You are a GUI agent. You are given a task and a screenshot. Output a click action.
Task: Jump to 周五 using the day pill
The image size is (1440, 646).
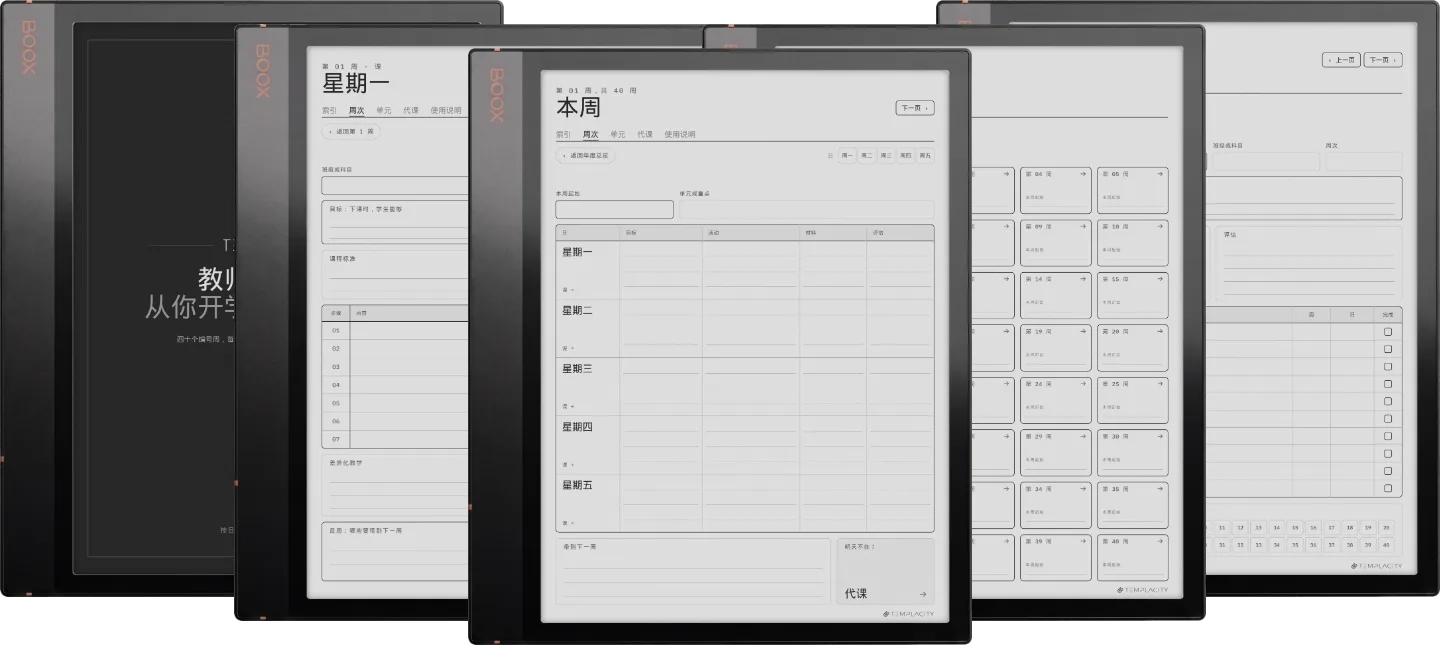tap(924, 155)
